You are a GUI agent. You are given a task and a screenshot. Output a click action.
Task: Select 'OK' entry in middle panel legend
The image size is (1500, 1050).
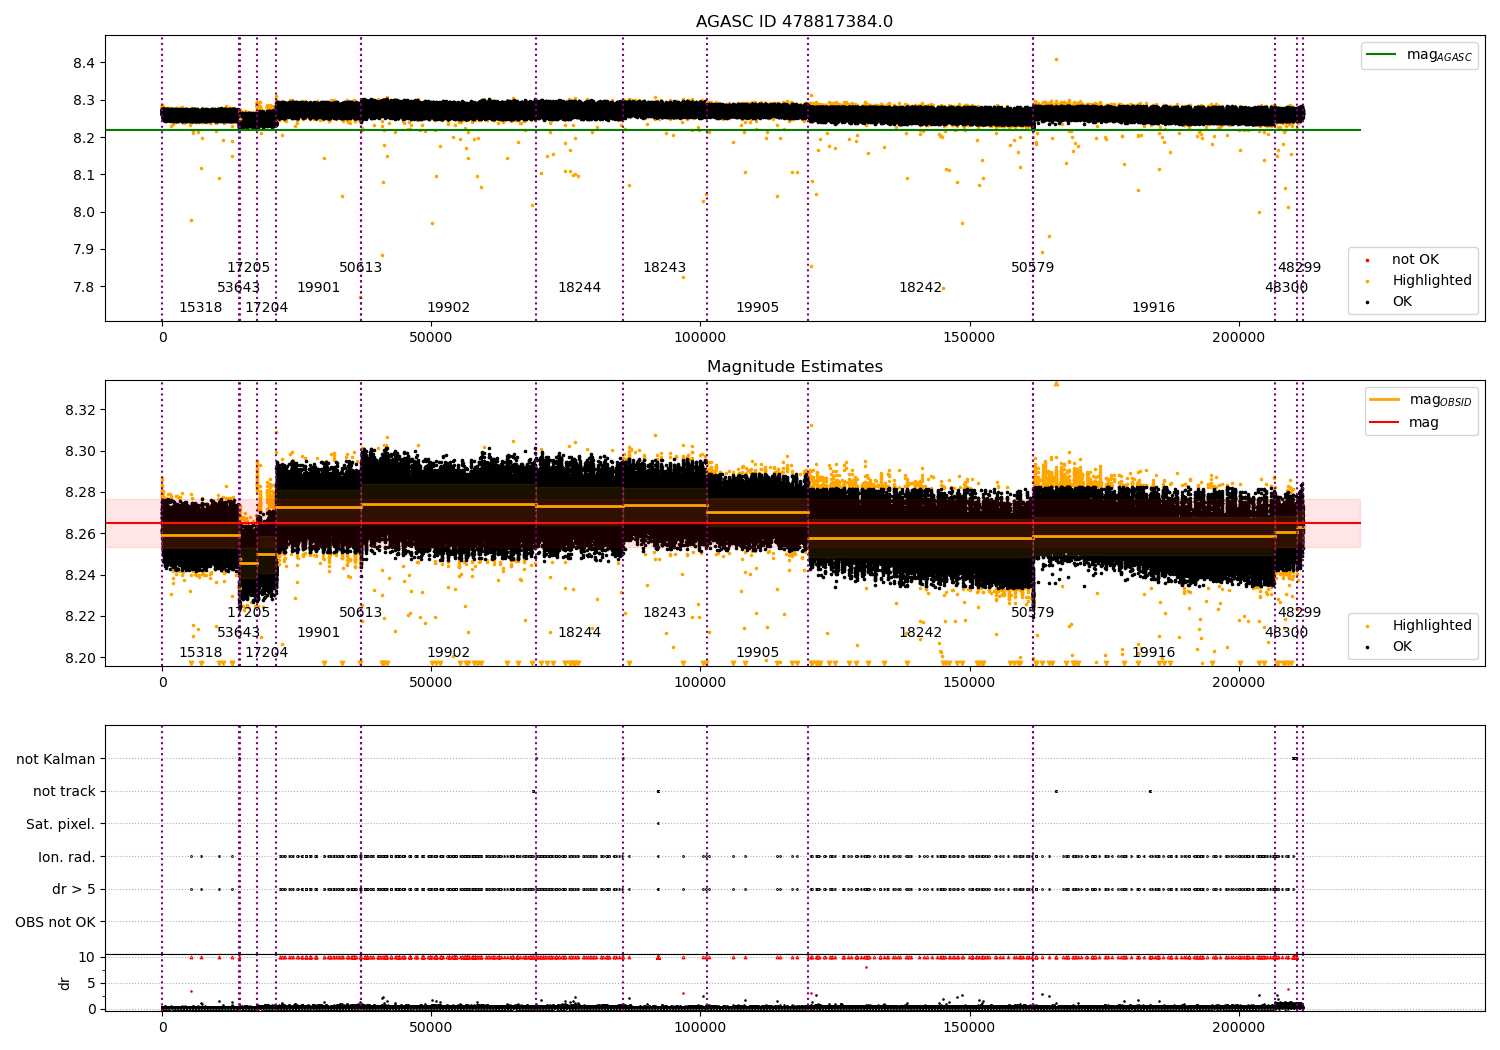click(x=1402, y=647)
